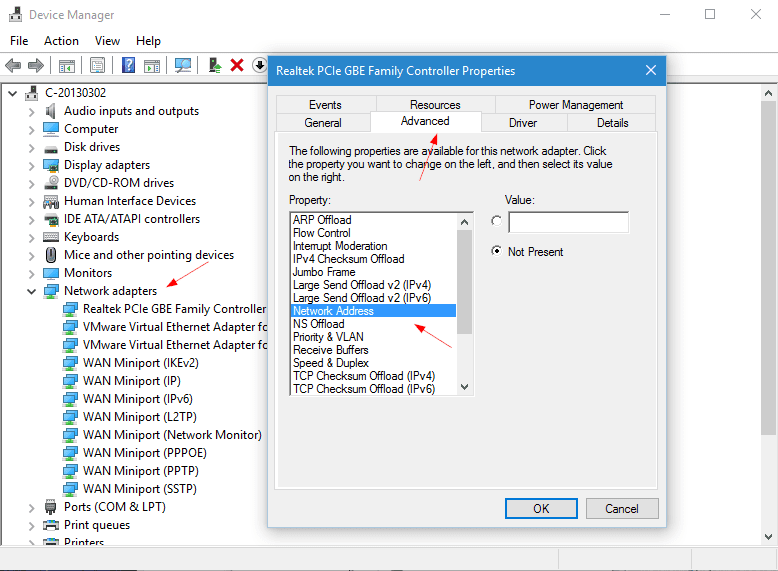Select Priority & VLAN property

[328, 337]
